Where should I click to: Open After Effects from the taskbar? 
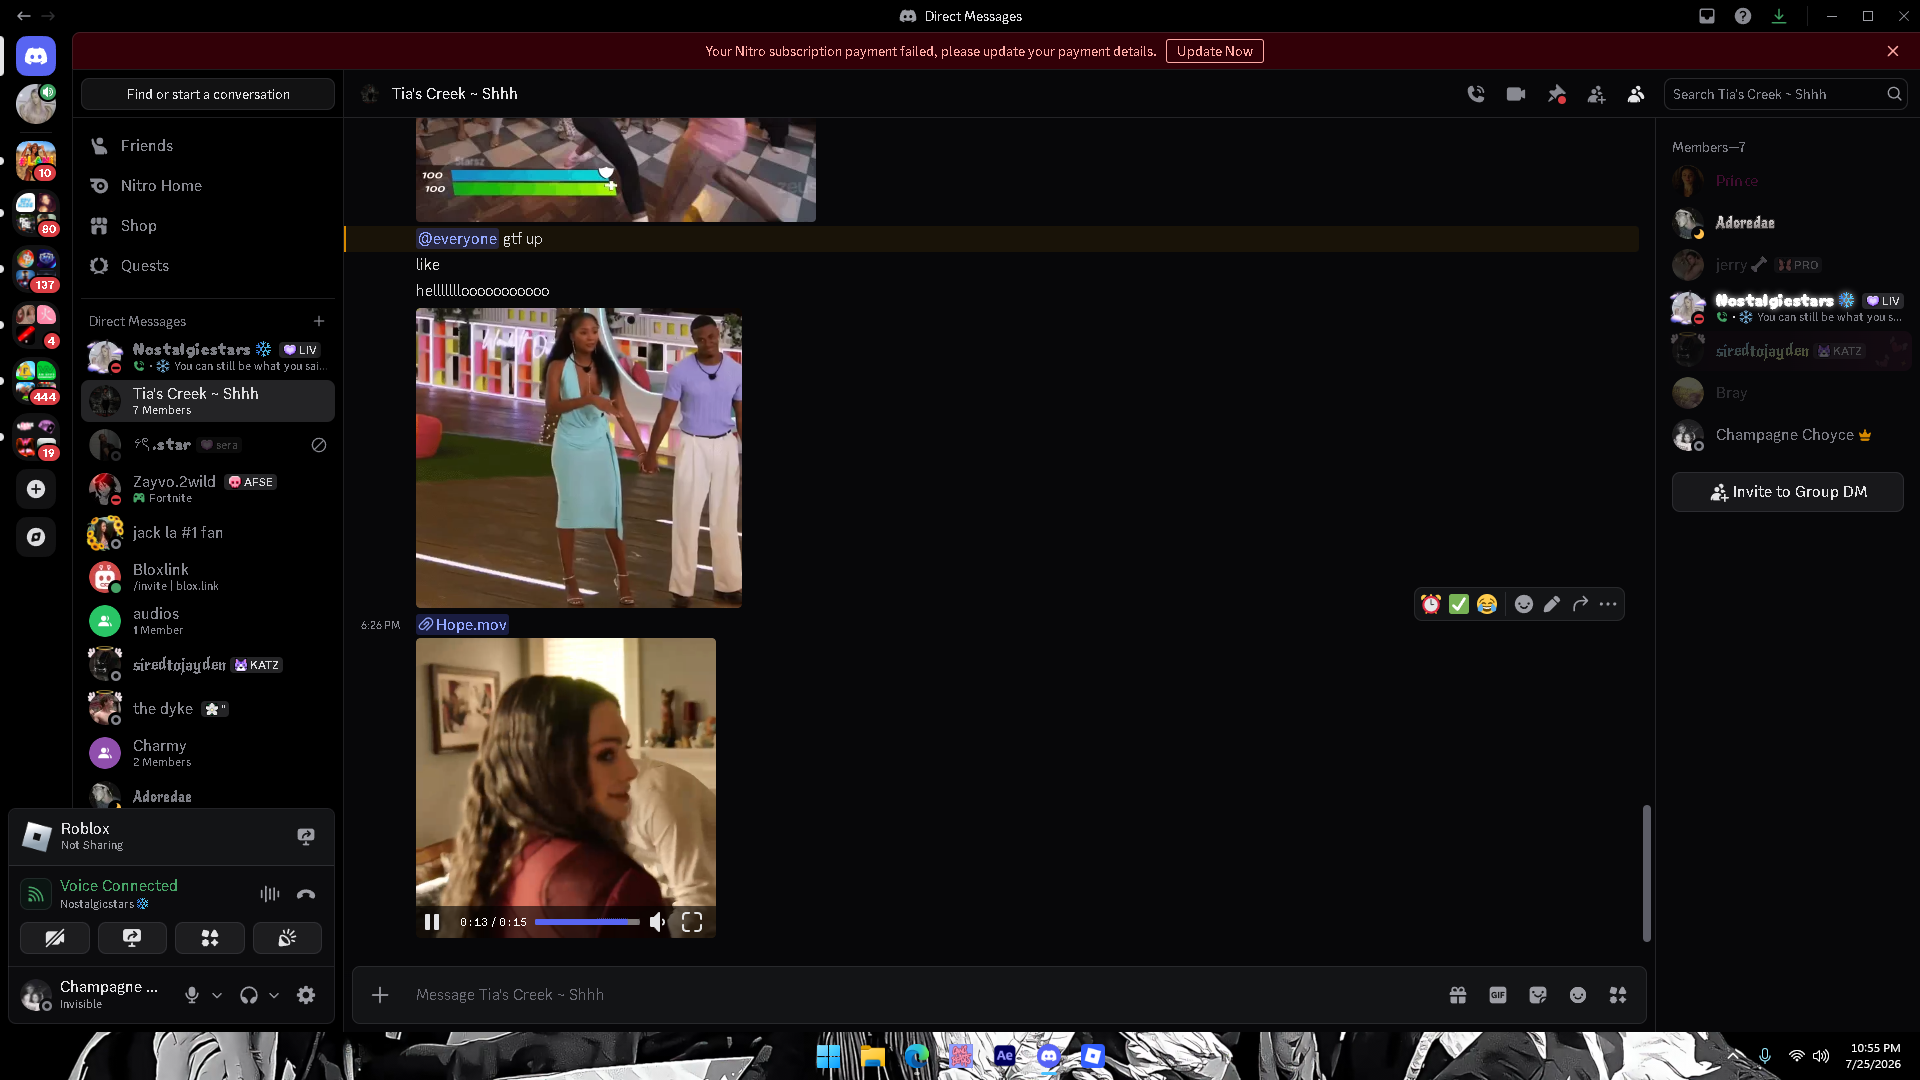(x=1004, y=1056)
